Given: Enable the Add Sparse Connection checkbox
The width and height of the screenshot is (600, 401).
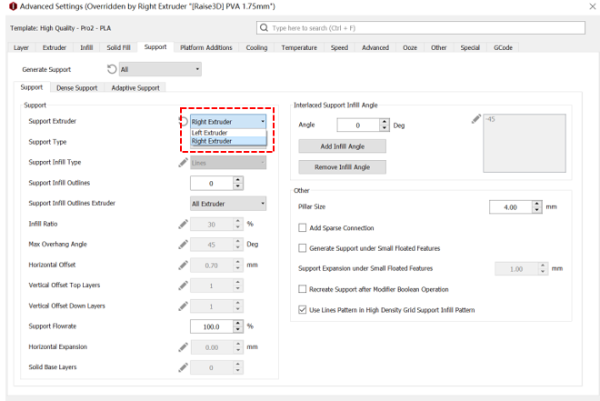Looking at the screenshot, I should (304, 227).
